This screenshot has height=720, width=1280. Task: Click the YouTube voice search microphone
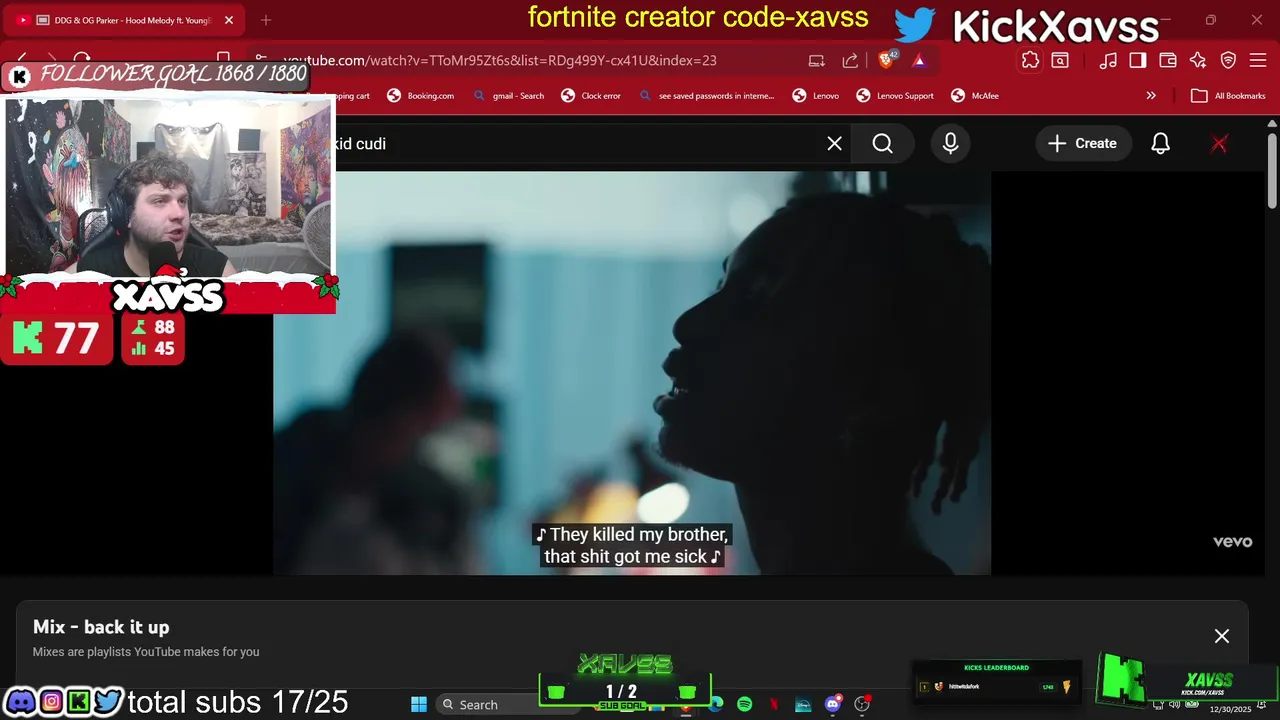[951, 143]
